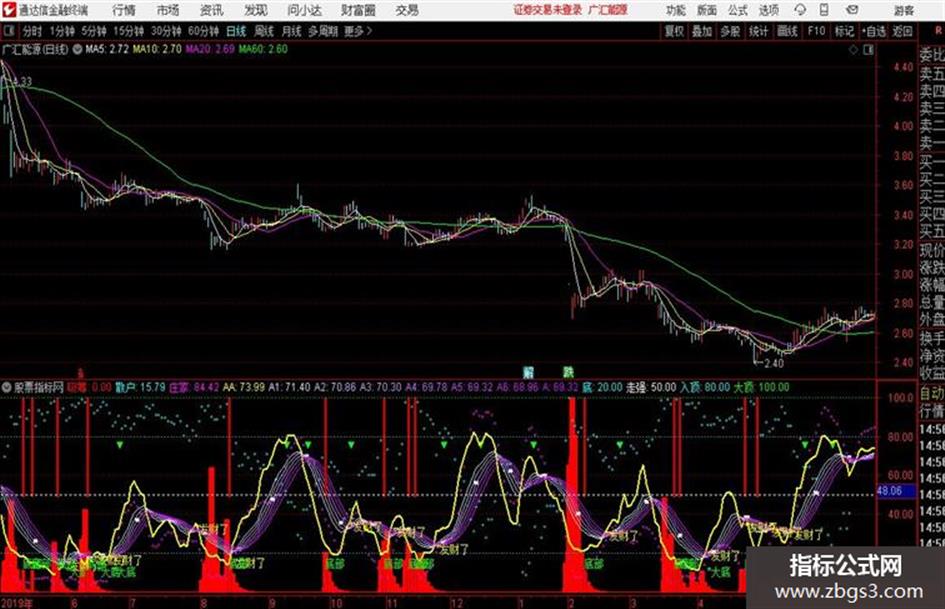The image size is (945, 609).
Task: Click the 大顶: 100.00 indicator value
Action: [761, 387]
